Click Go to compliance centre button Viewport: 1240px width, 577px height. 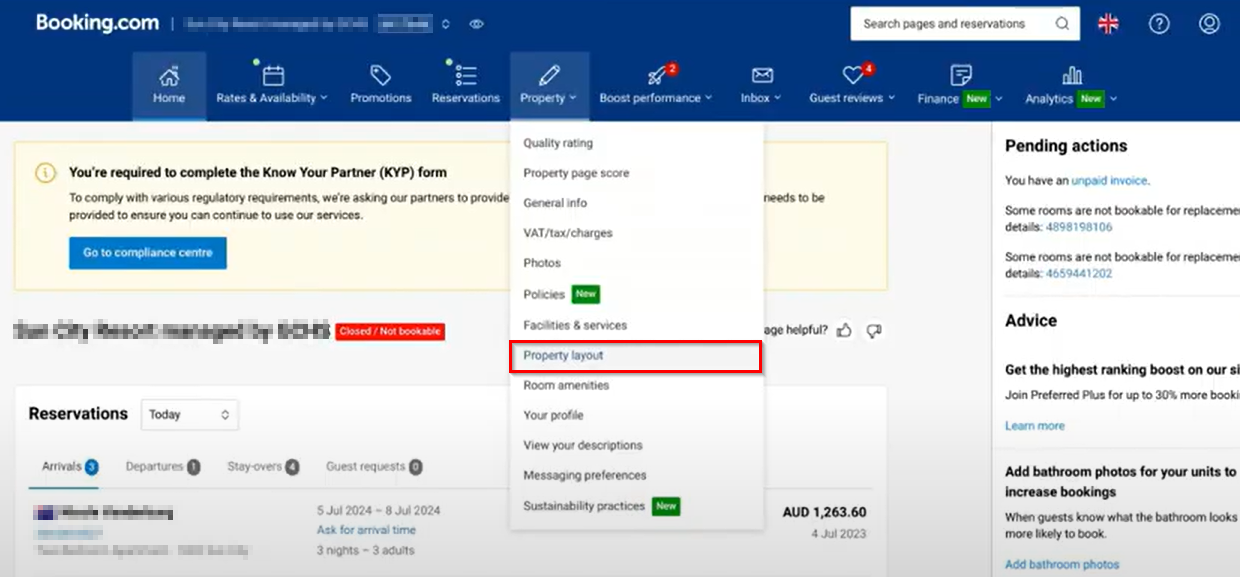pos(148,253)
